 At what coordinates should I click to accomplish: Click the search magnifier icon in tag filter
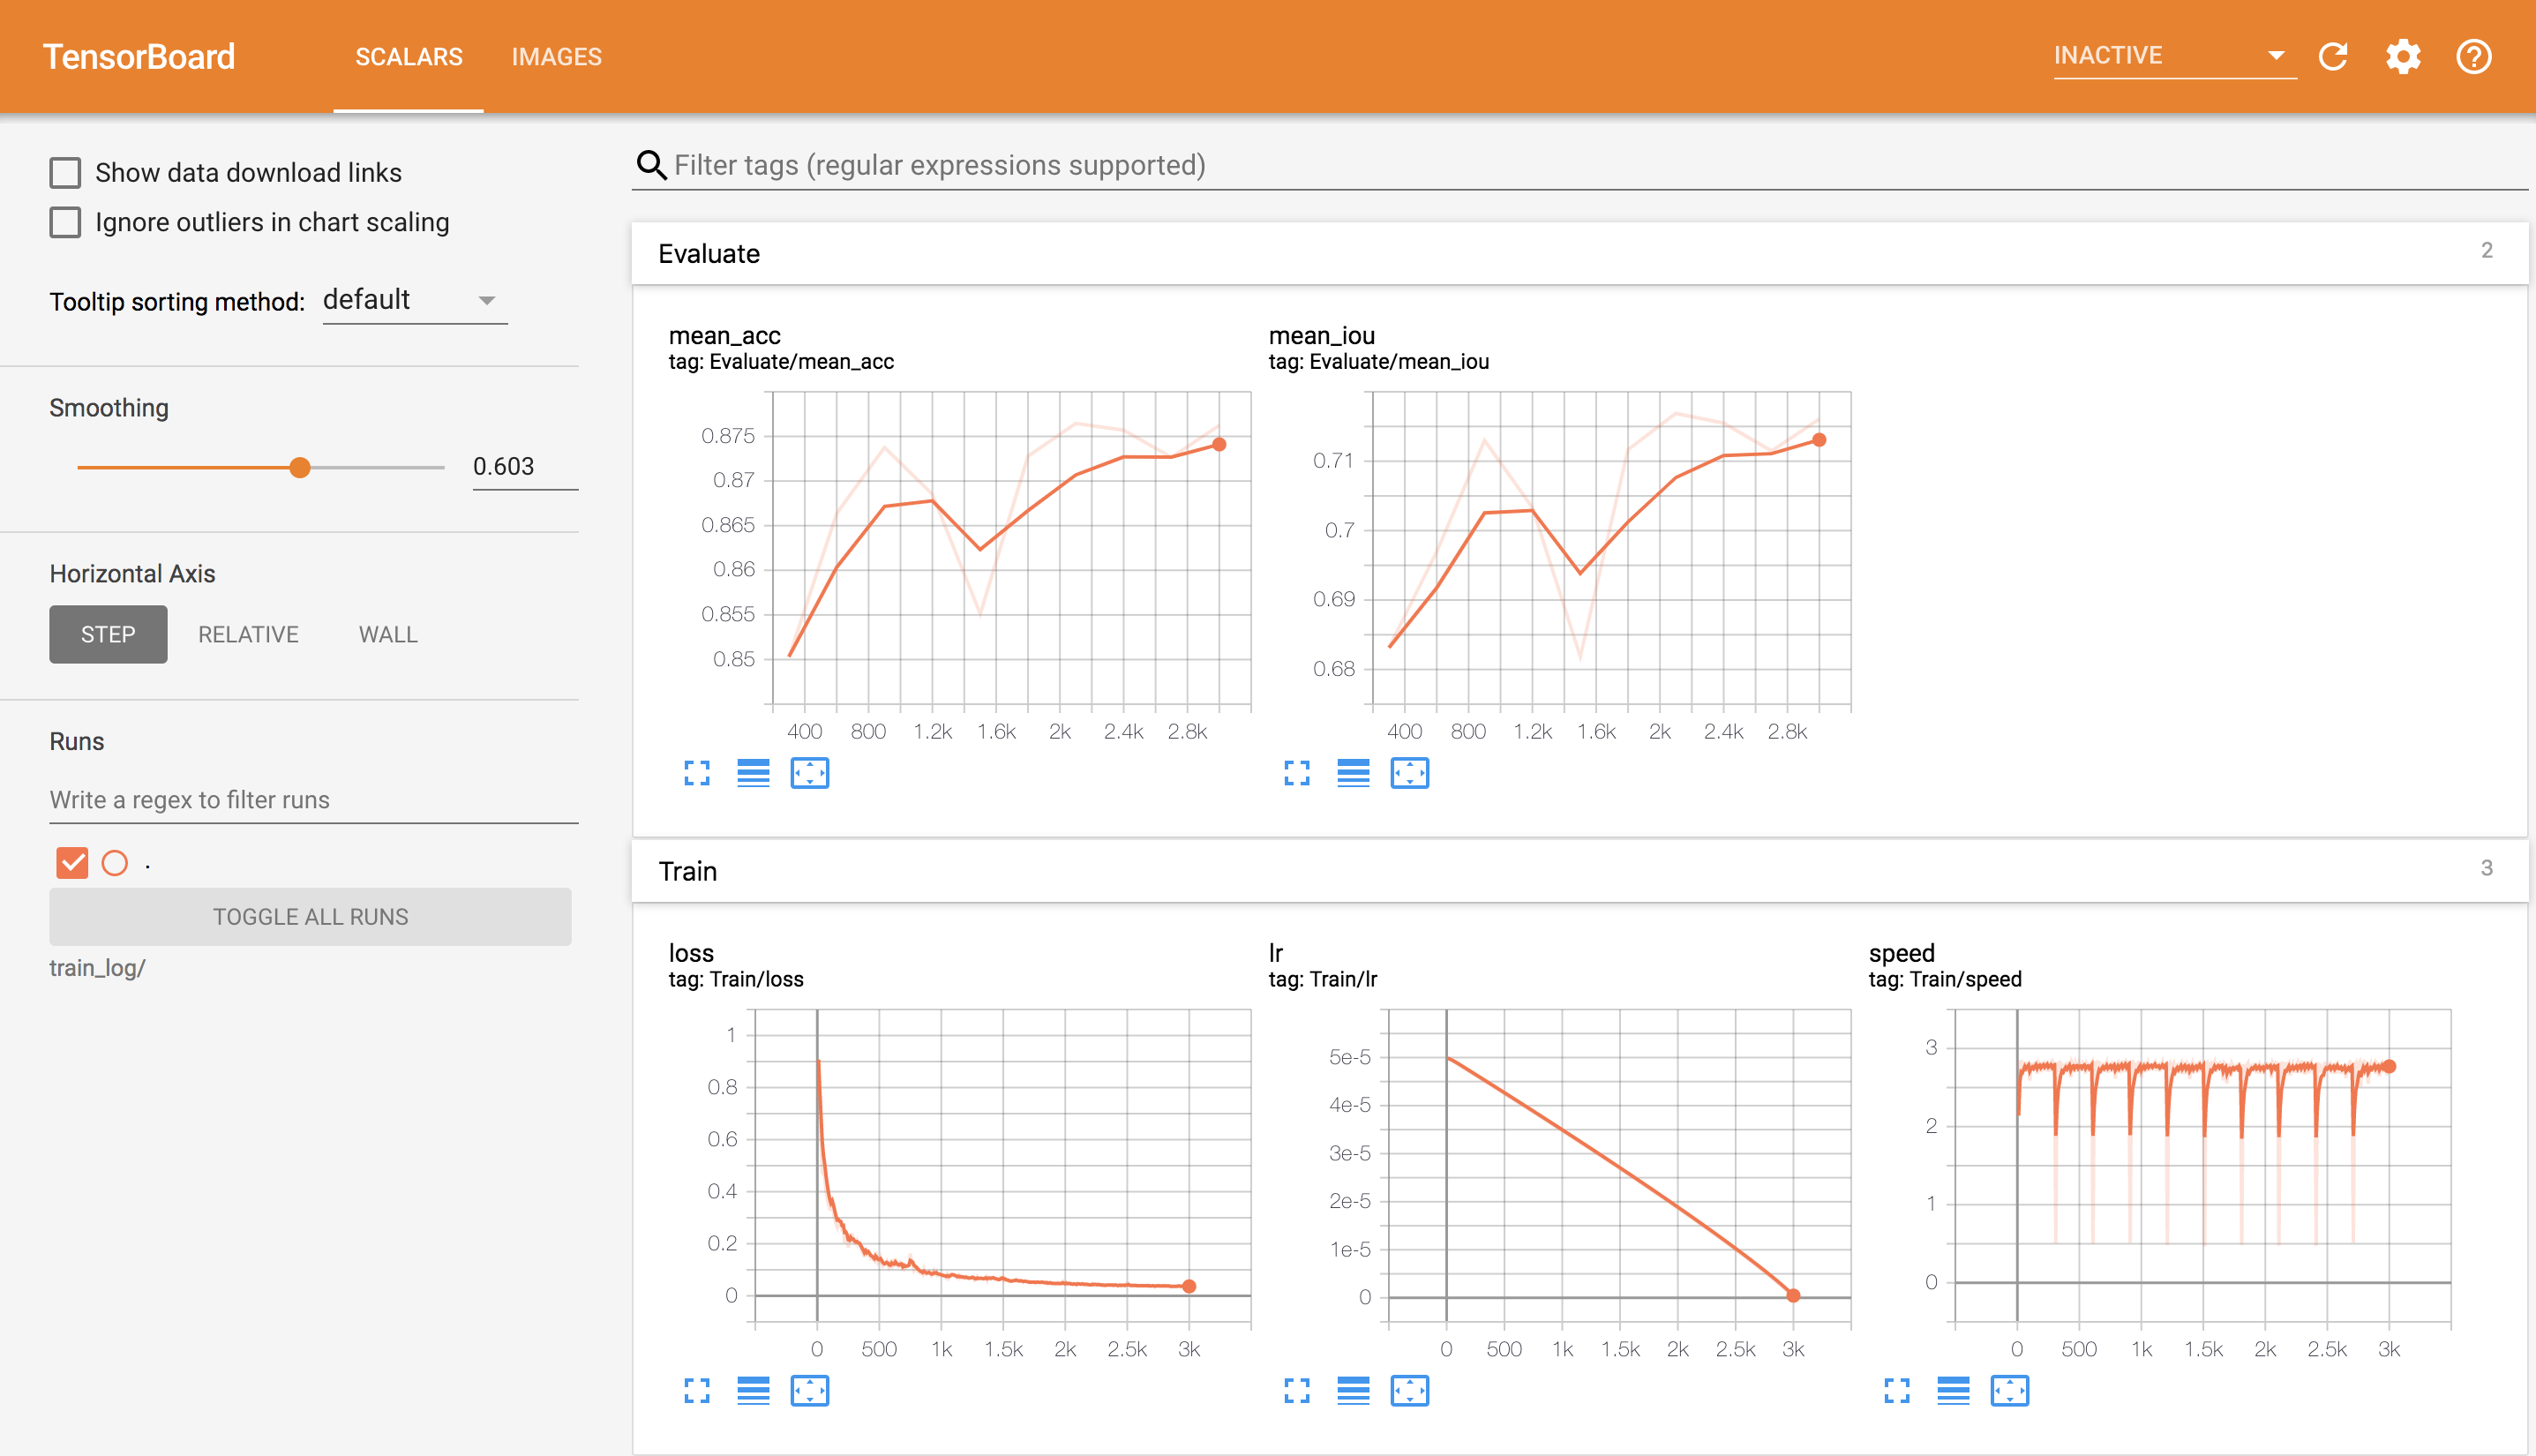(x=652, y=165)
